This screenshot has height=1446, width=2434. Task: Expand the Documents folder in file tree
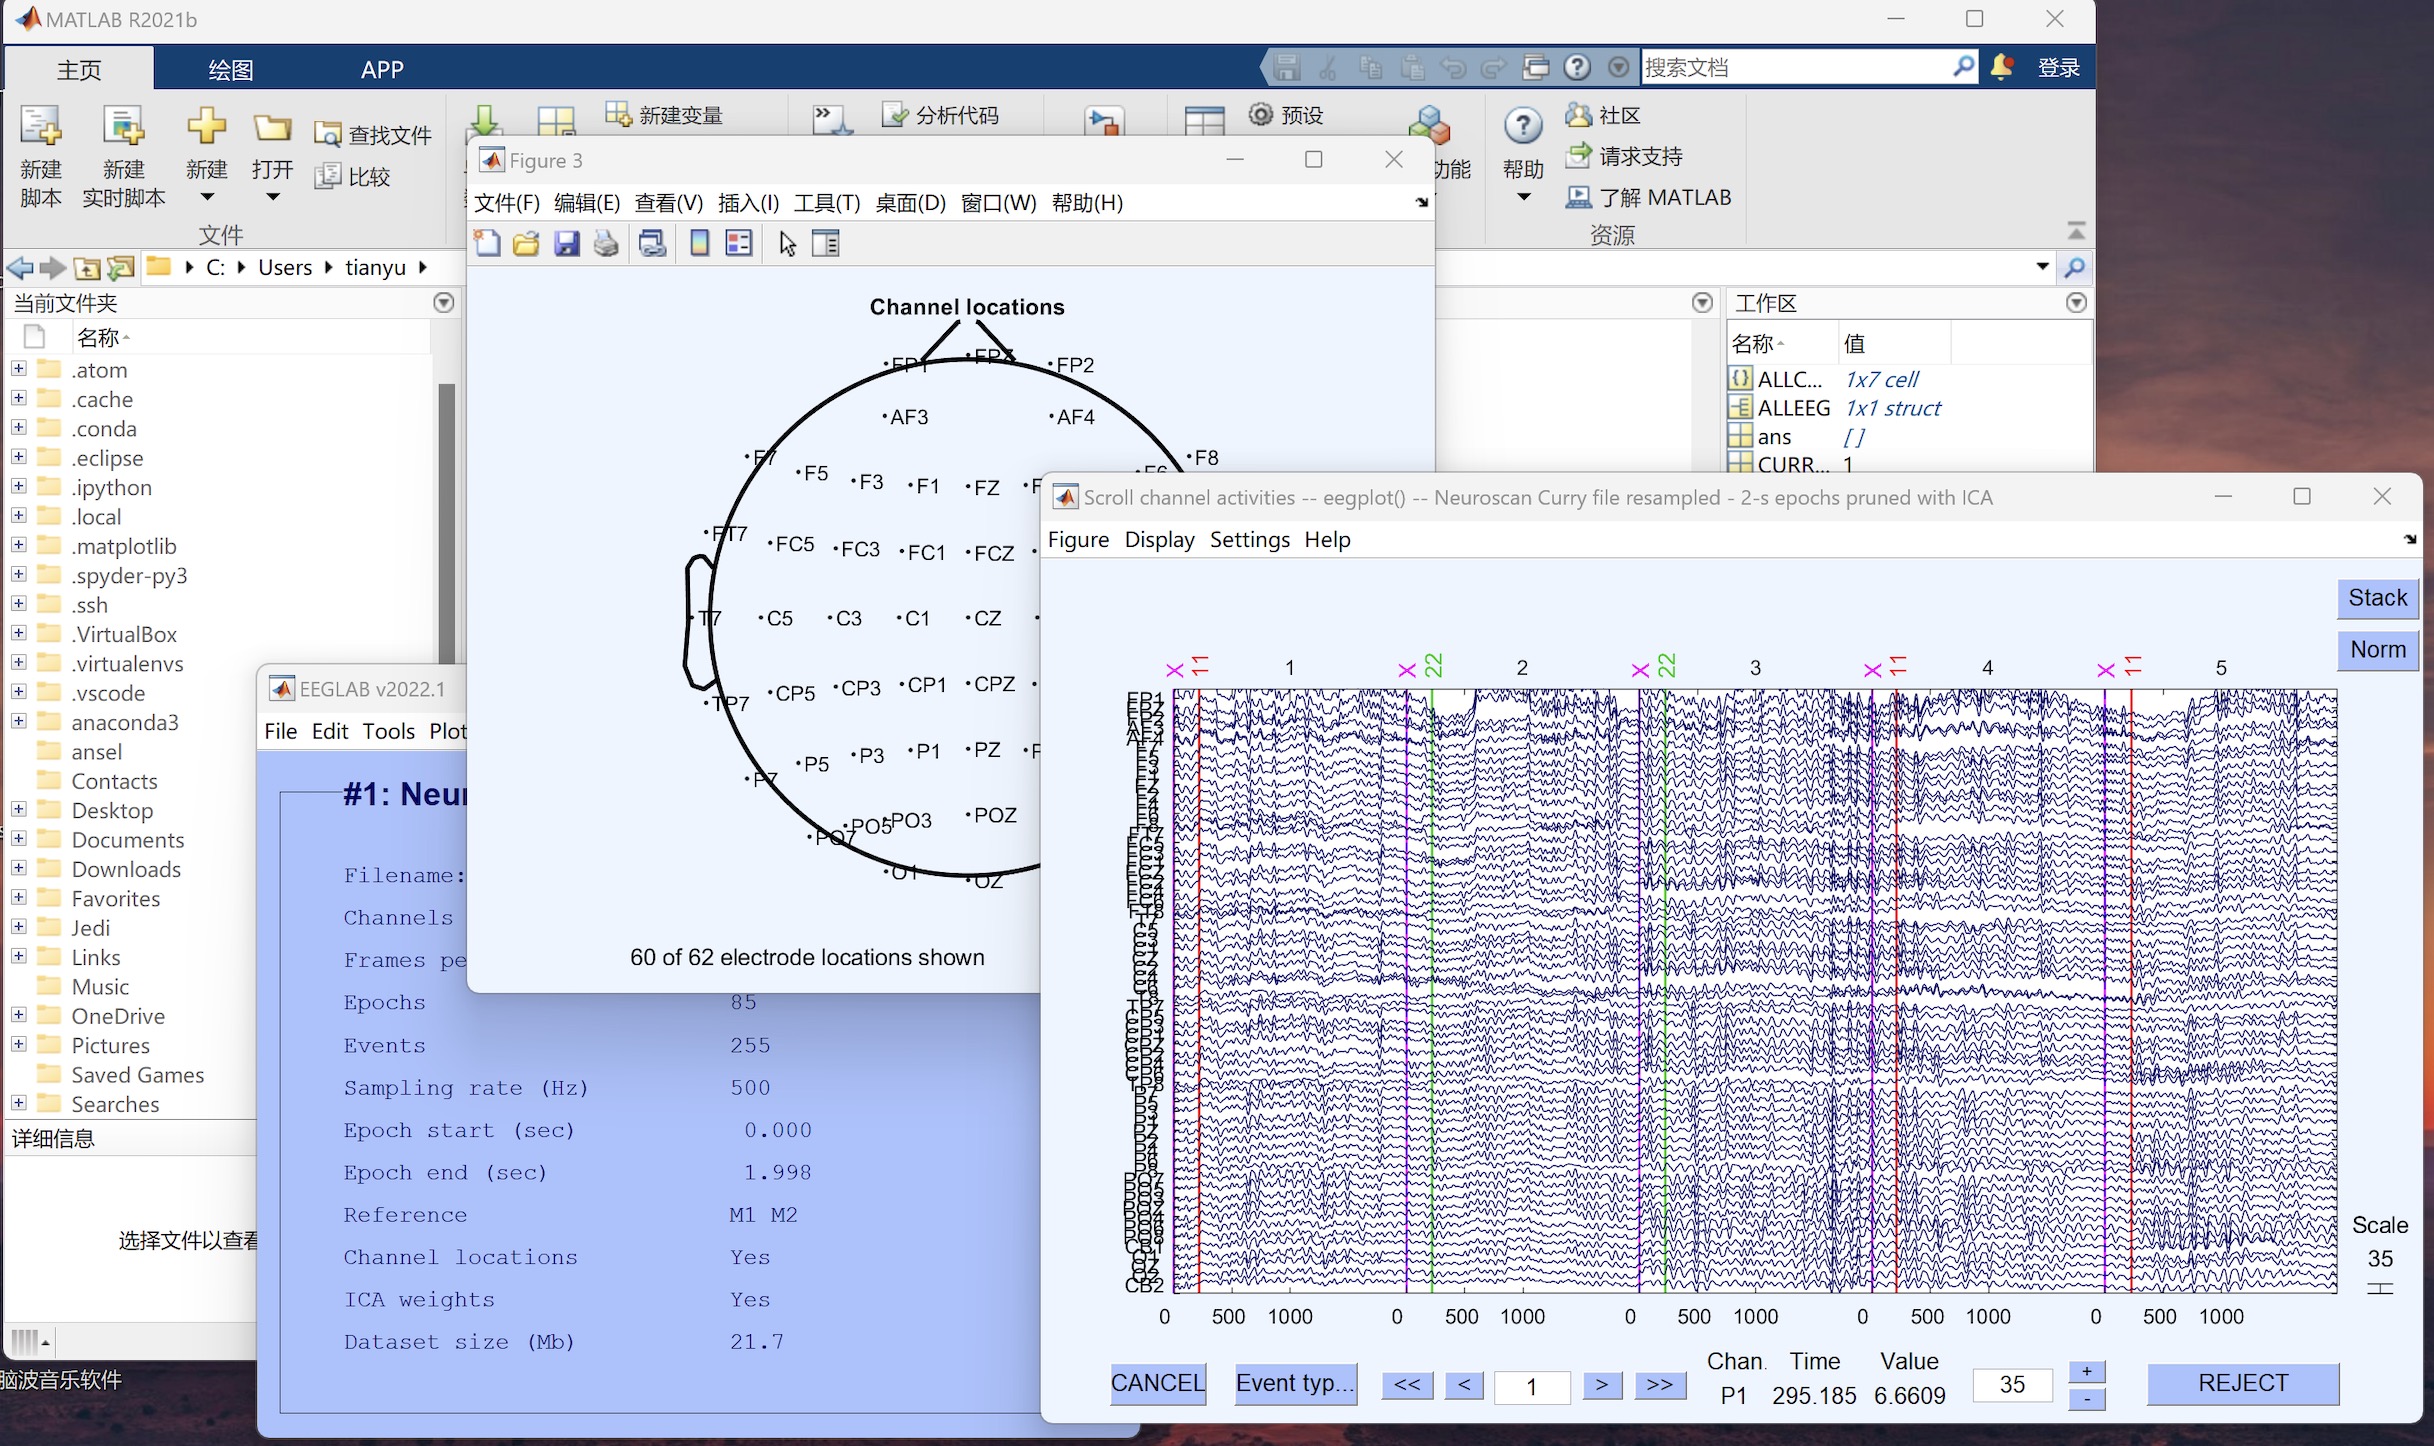[x=18, y=840]
